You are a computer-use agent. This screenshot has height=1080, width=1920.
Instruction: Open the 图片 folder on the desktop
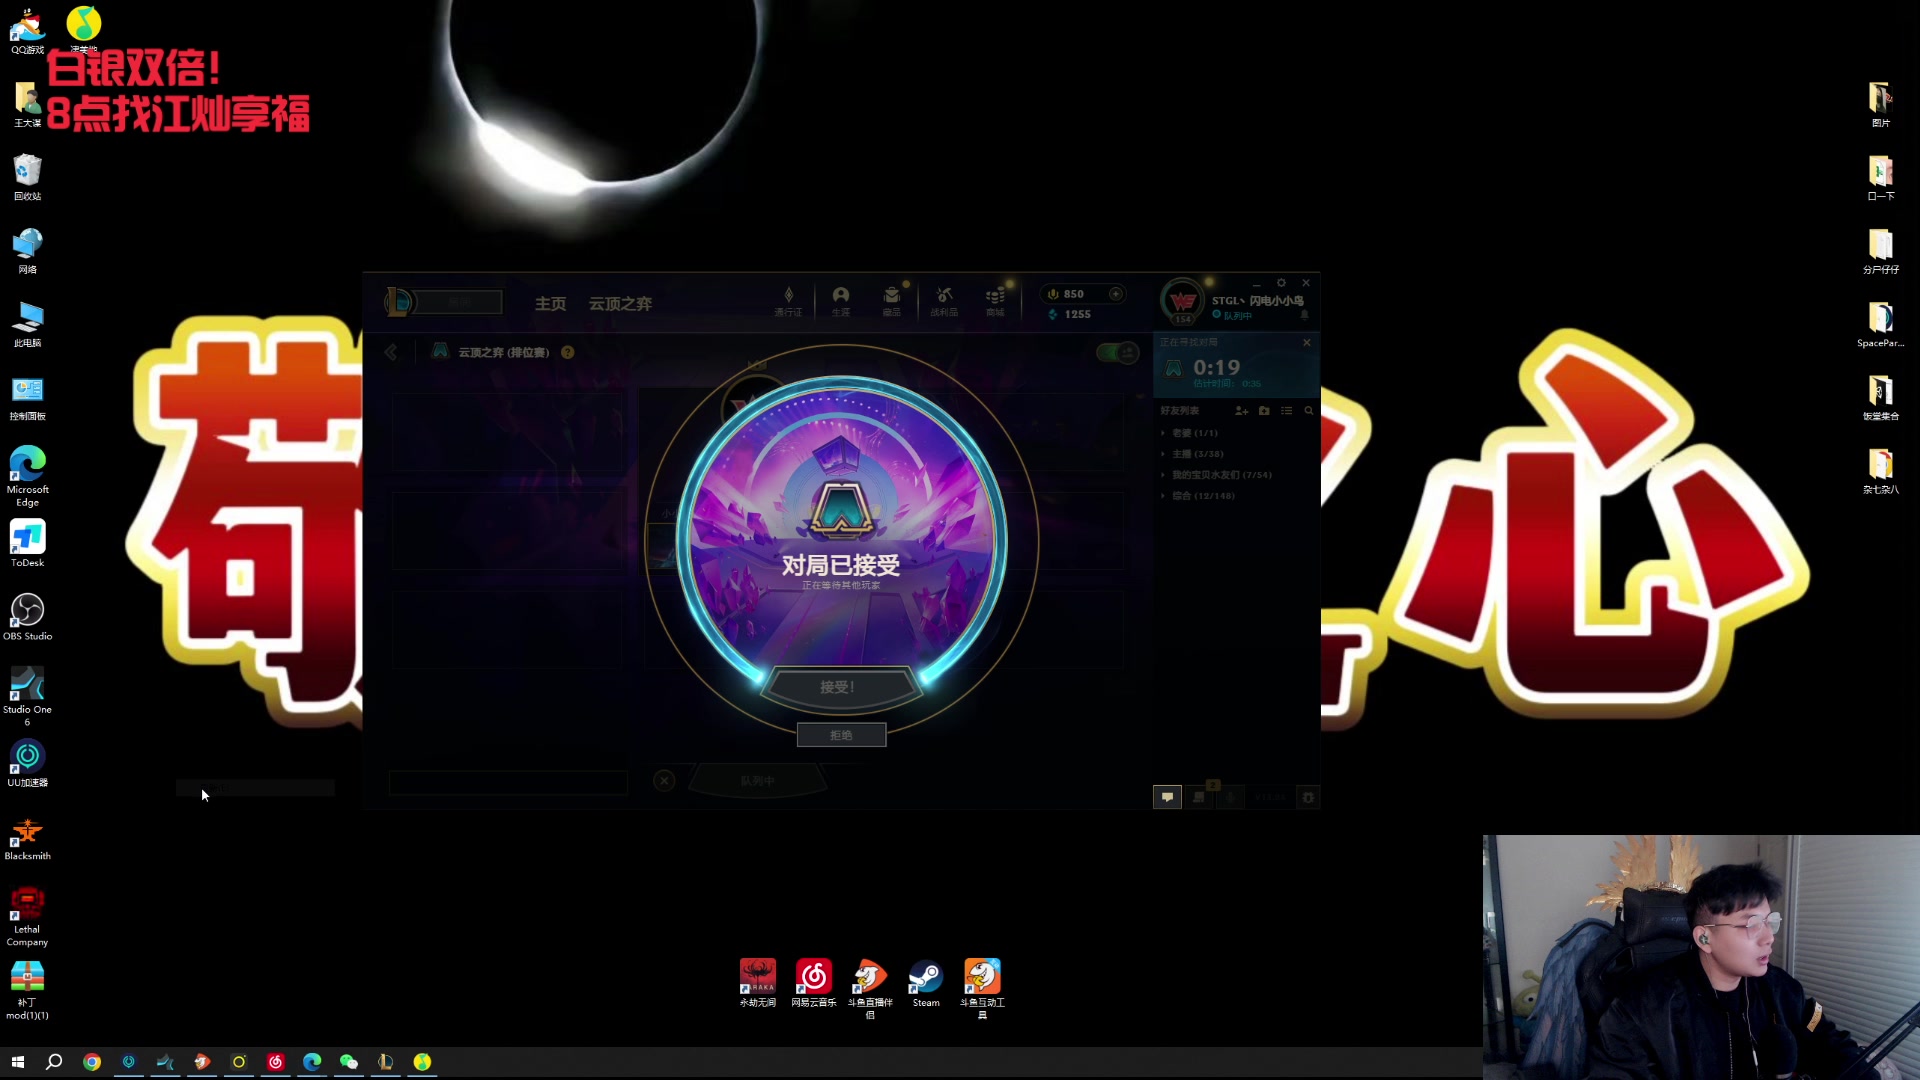pyautogui.click(x=1880, y=104)
